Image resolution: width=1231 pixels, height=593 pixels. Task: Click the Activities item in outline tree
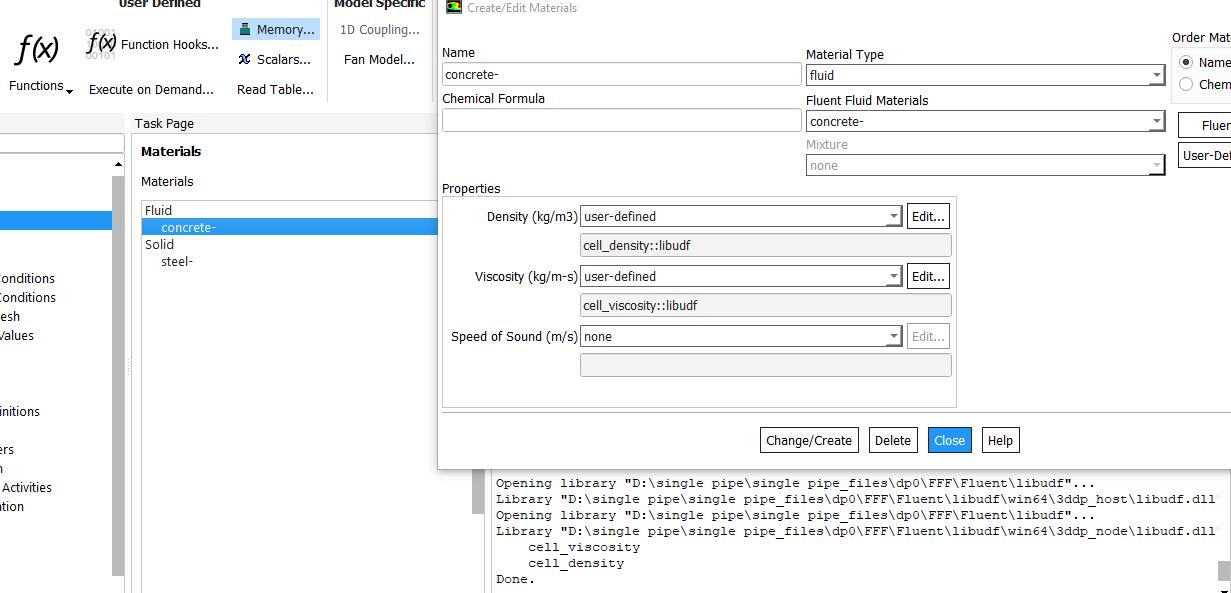click(x=27, y=487)
